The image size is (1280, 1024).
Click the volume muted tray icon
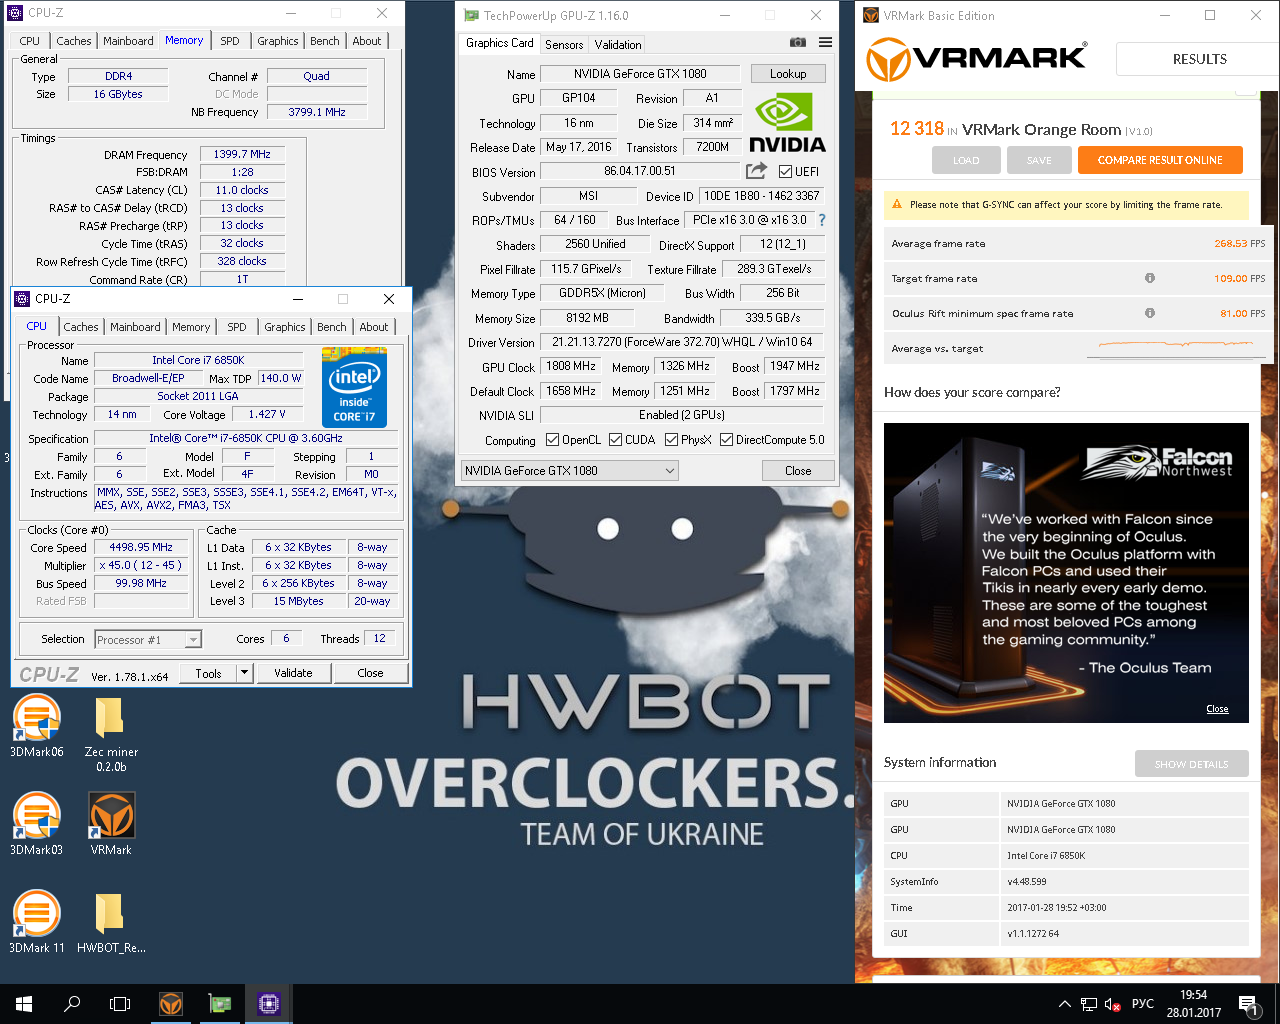pos(1113,1004)
